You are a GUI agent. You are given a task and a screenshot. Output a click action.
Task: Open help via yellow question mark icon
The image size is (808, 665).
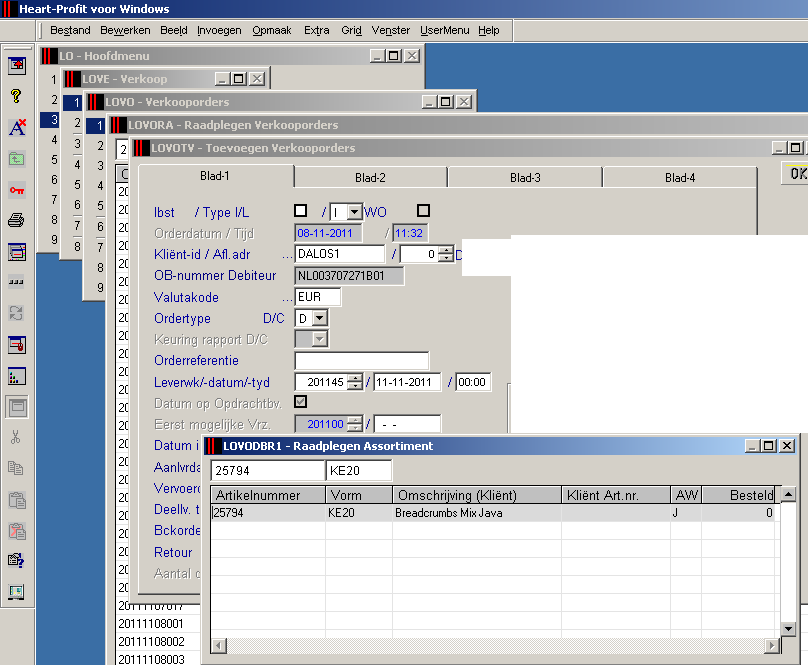click(x=16, y=96)
